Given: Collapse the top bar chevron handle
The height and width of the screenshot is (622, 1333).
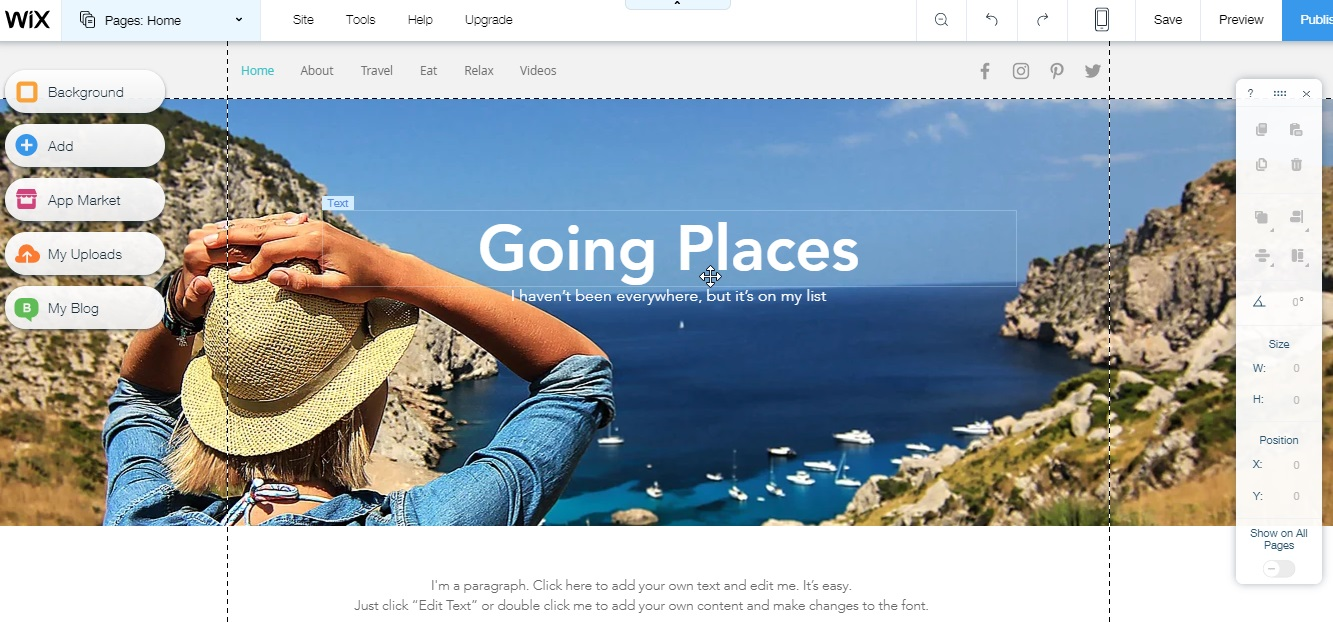Looking at the screenshot, I should (x=678, y=5).
